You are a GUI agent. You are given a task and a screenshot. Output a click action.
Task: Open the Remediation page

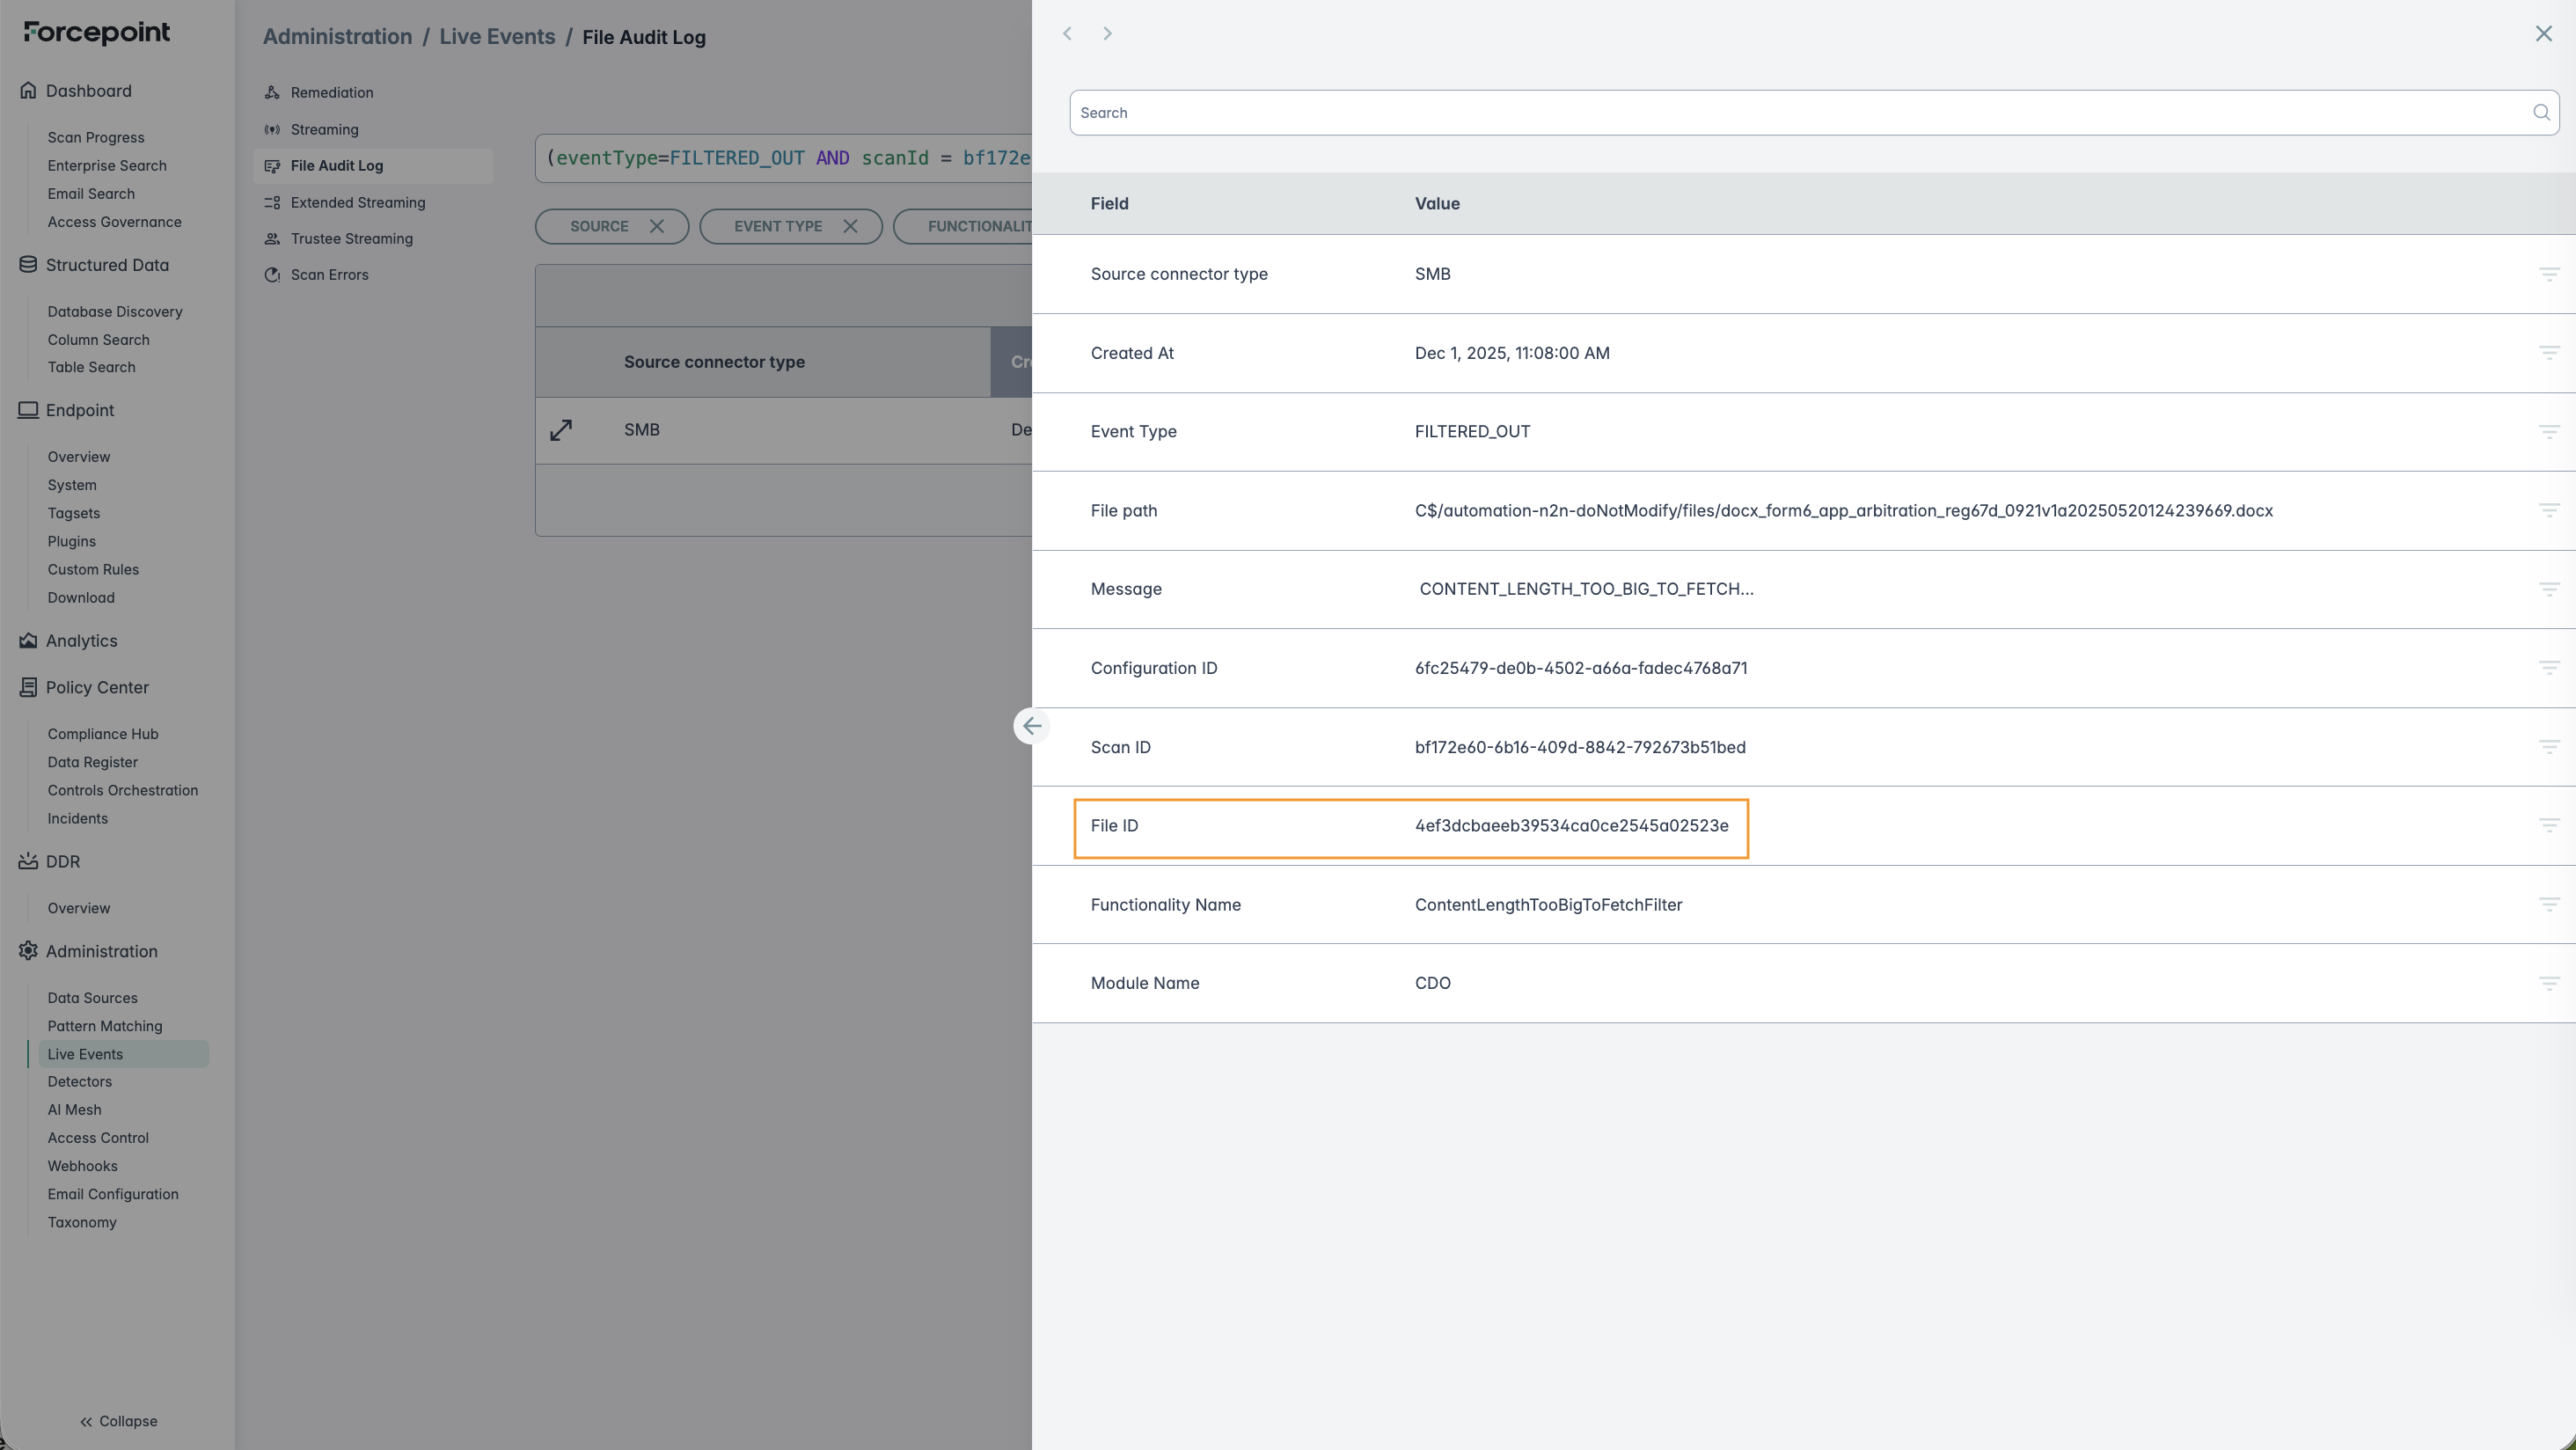point(331,92)
